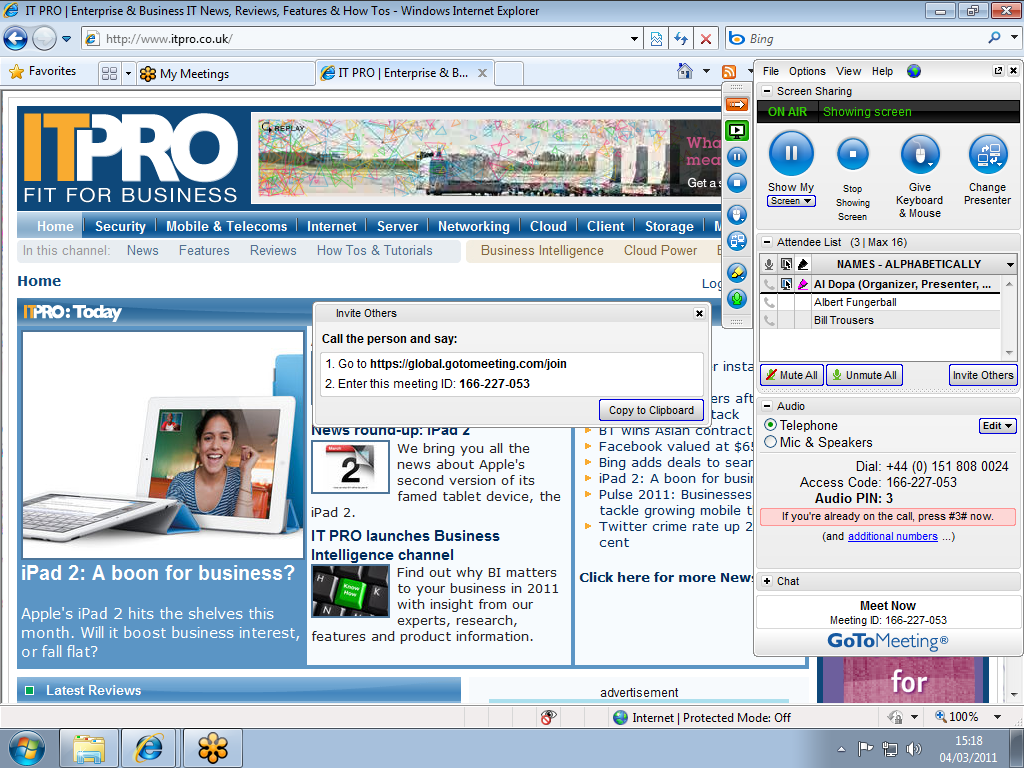The width and height of the screenshot is (1024, 768).
Task: Click phone icon next to Albert Fungerball
Action: point(769,302)
